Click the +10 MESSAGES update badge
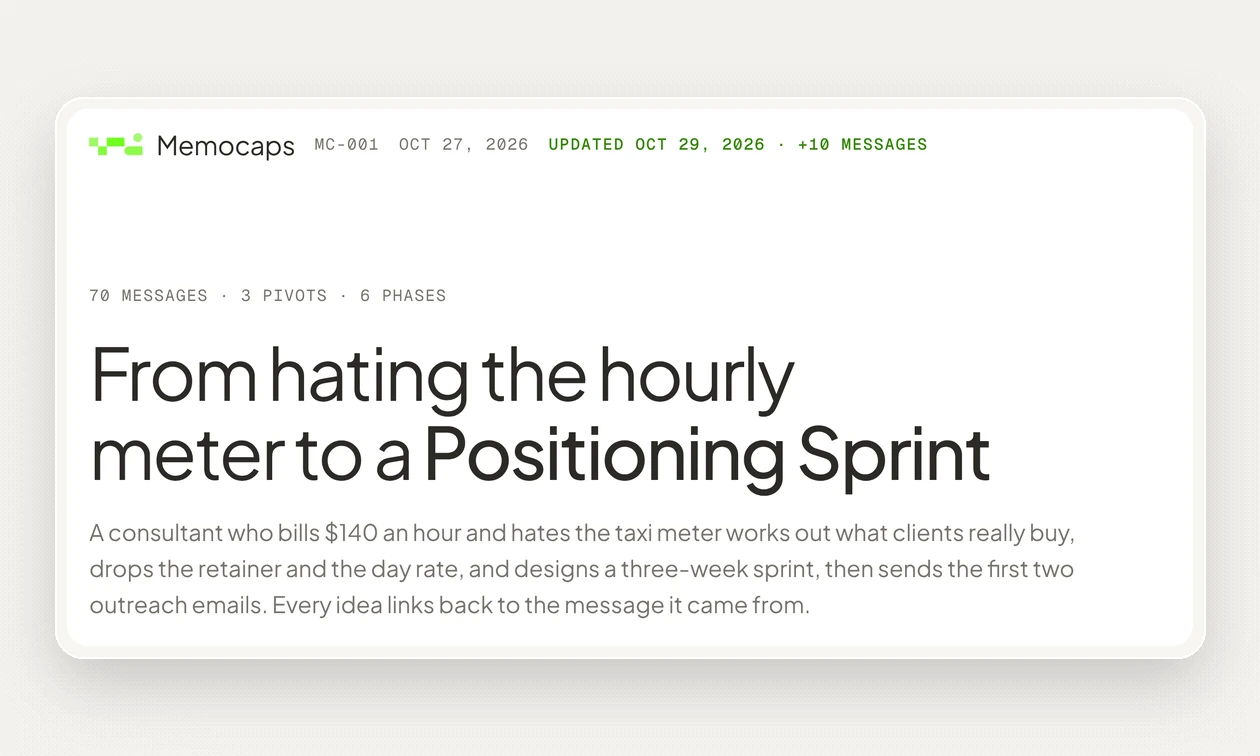 pos(862,144)
